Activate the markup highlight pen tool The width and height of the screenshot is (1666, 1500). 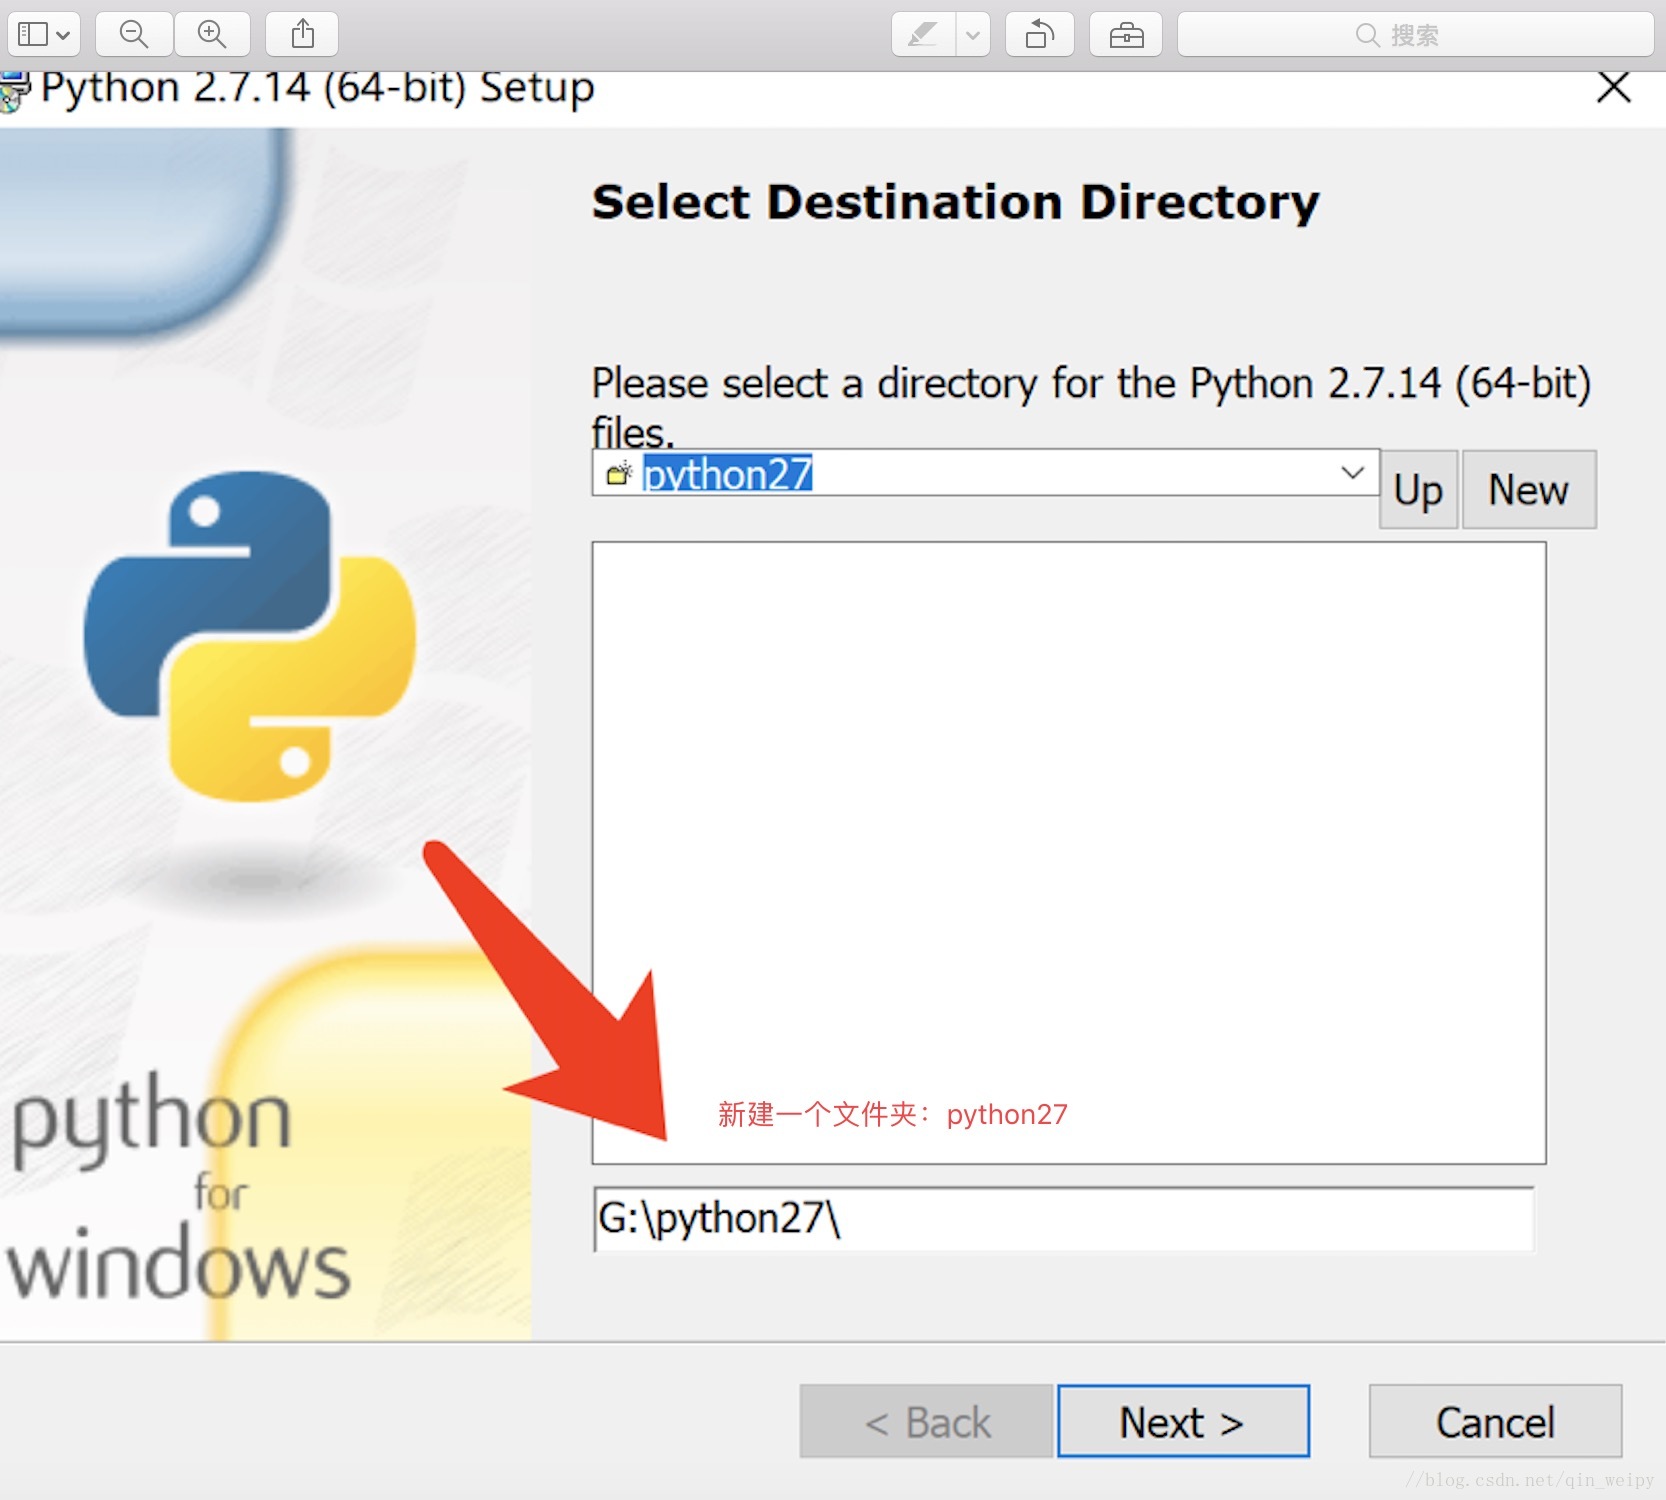tap(923, 35)
